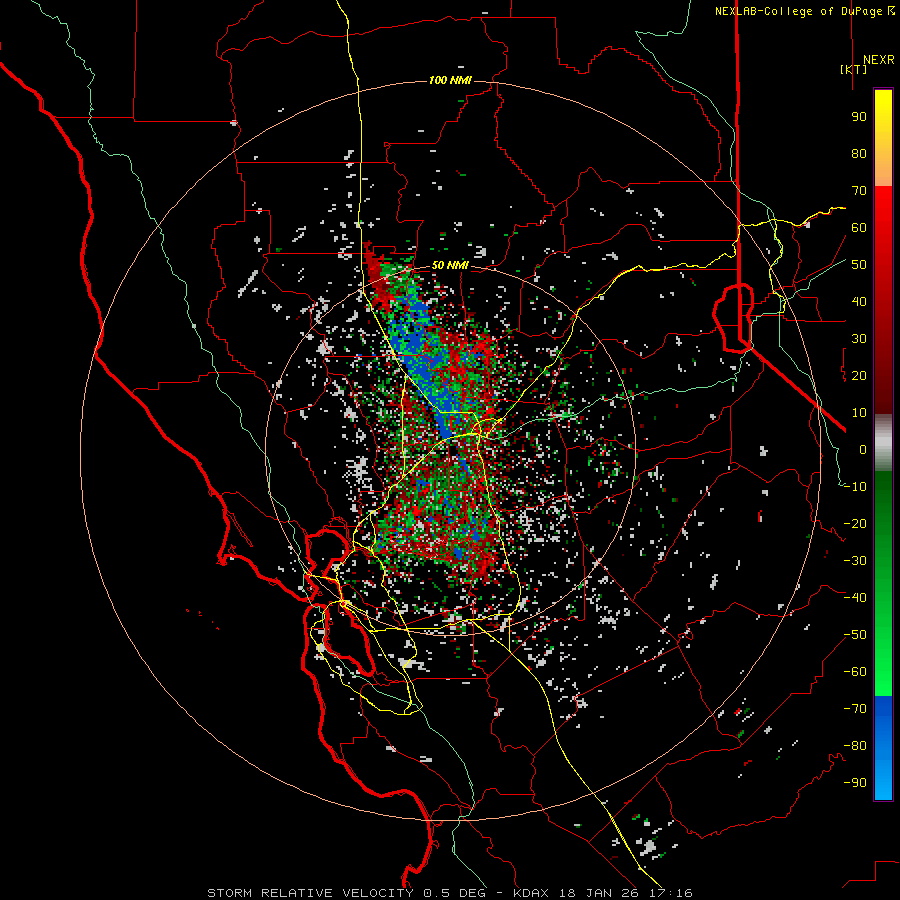The image size is (900, 900).
Task: Click the -50 scale value
Action: 855,635
